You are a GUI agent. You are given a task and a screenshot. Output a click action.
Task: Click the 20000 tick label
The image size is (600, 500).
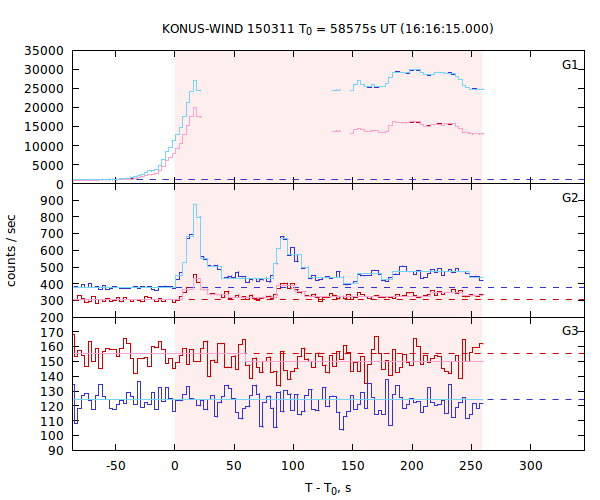coord(44,108)
